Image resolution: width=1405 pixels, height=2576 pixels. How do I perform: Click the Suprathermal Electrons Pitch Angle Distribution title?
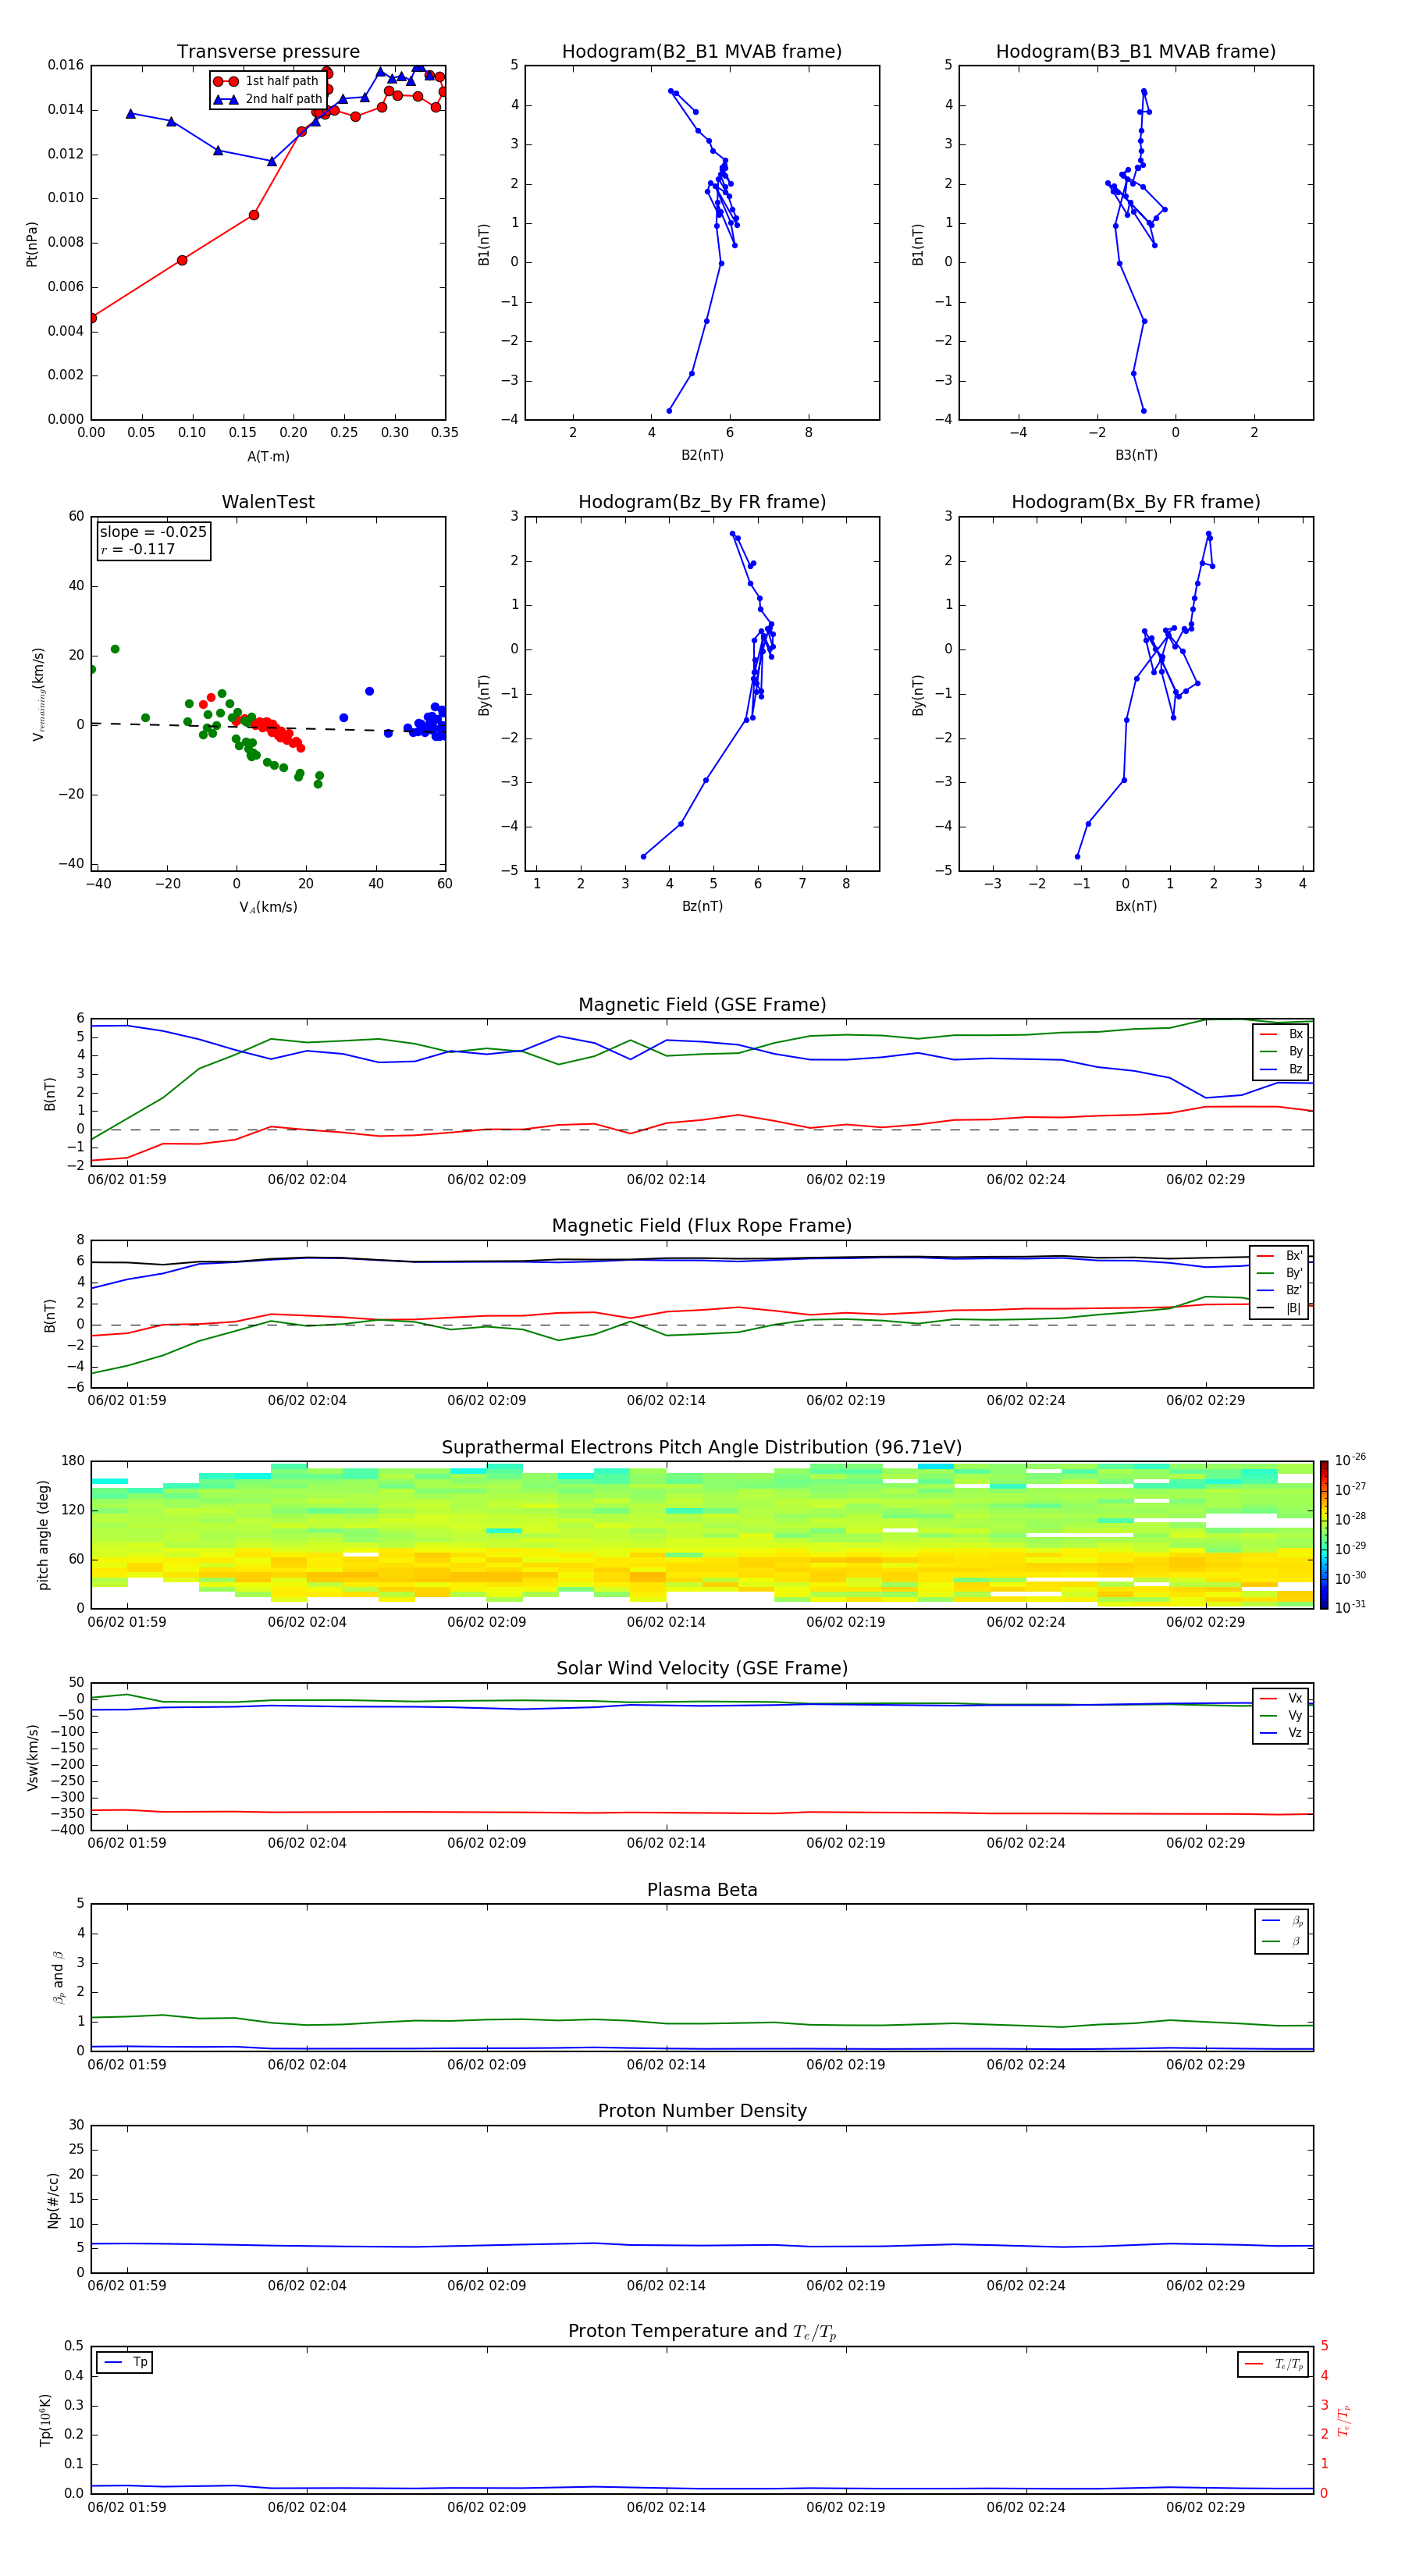(x=702, y=1448)
